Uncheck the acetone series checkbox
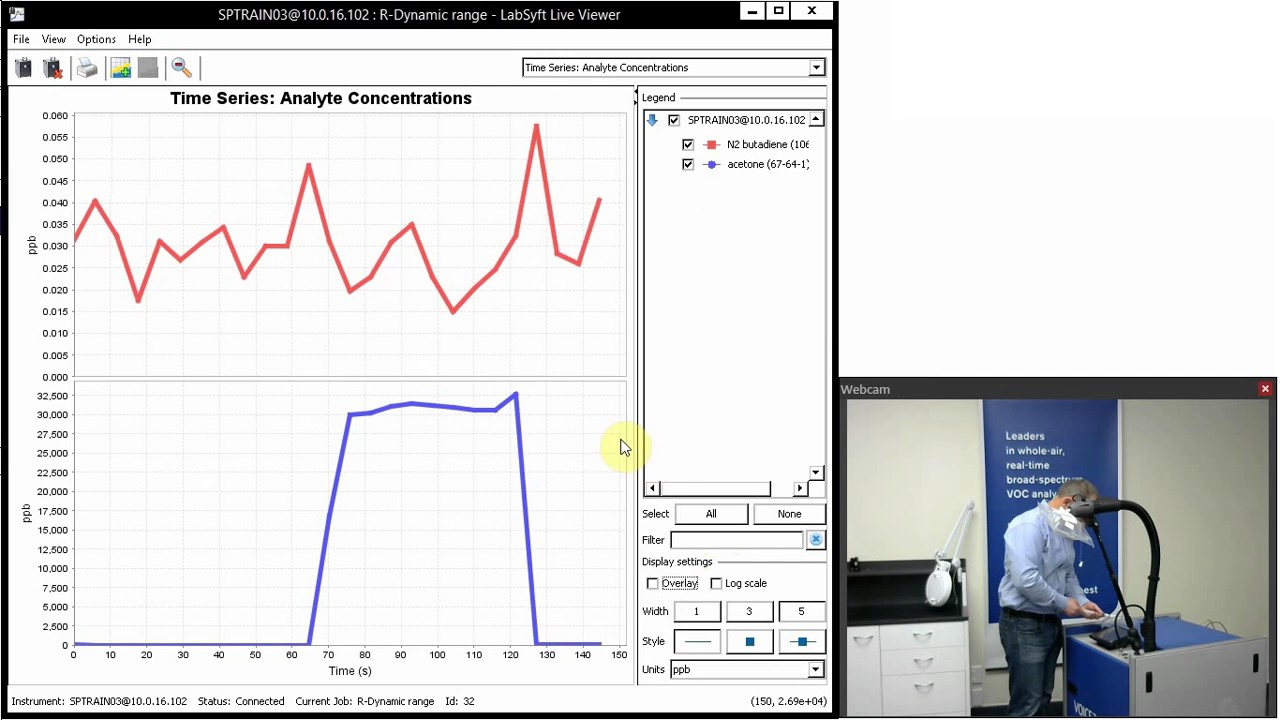This screenshot has height=720, width=1280. pyautogui.click(x=688, y=165)
